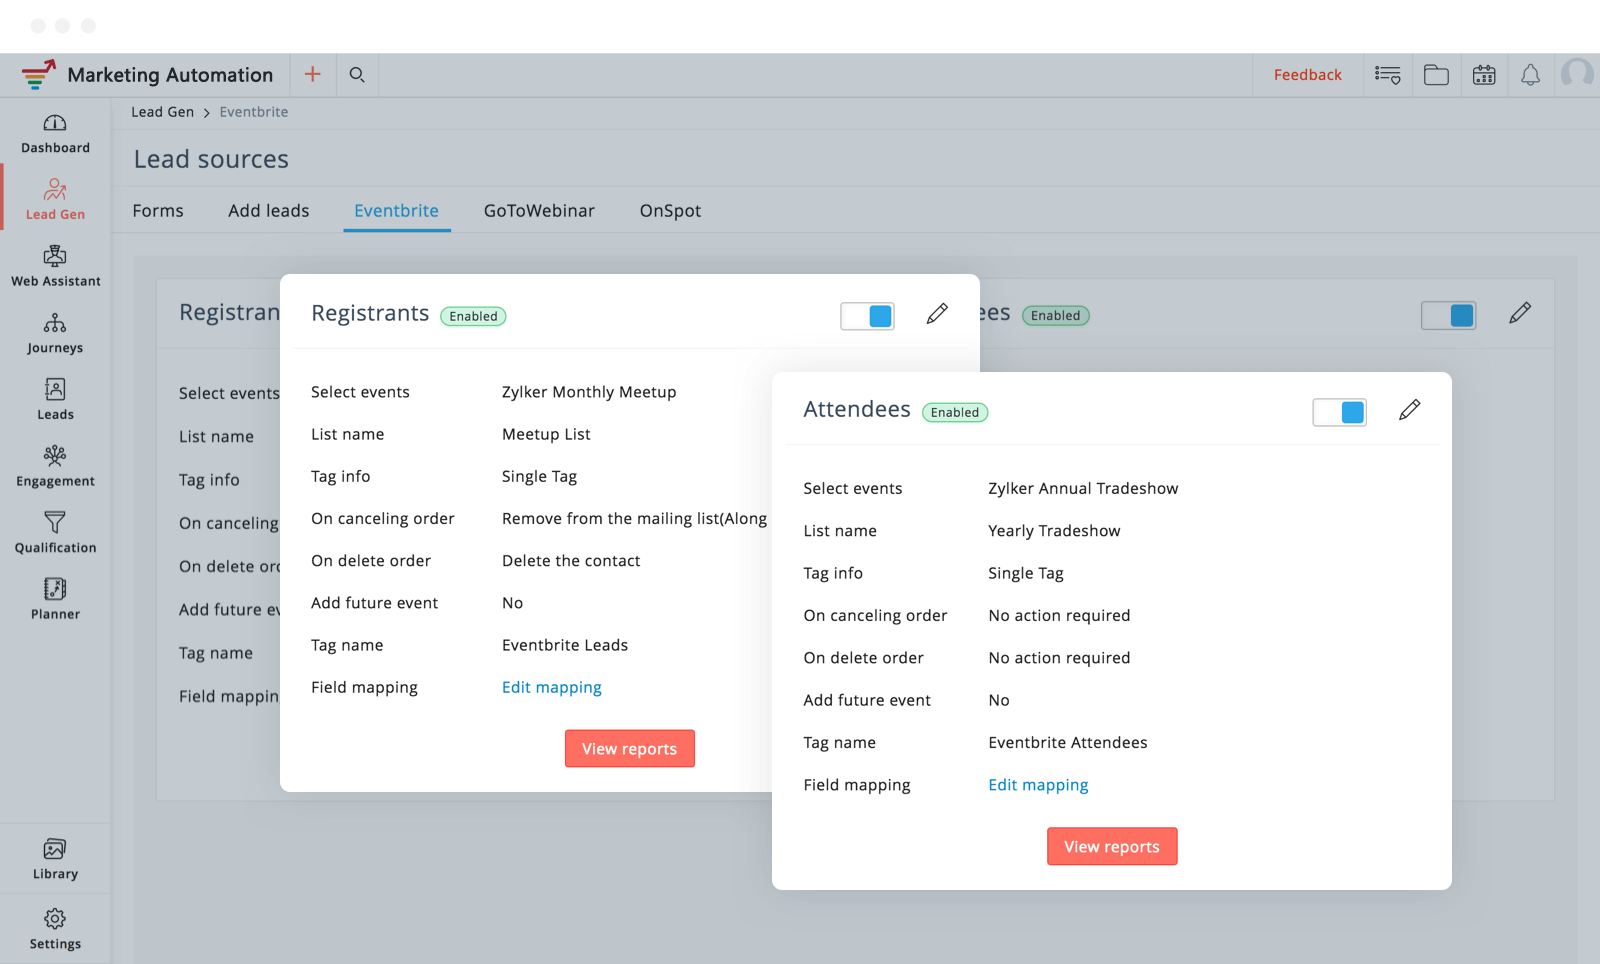Switch to the GoToWebinar tab
This screenshot has height=964, width=1600.
539,211
